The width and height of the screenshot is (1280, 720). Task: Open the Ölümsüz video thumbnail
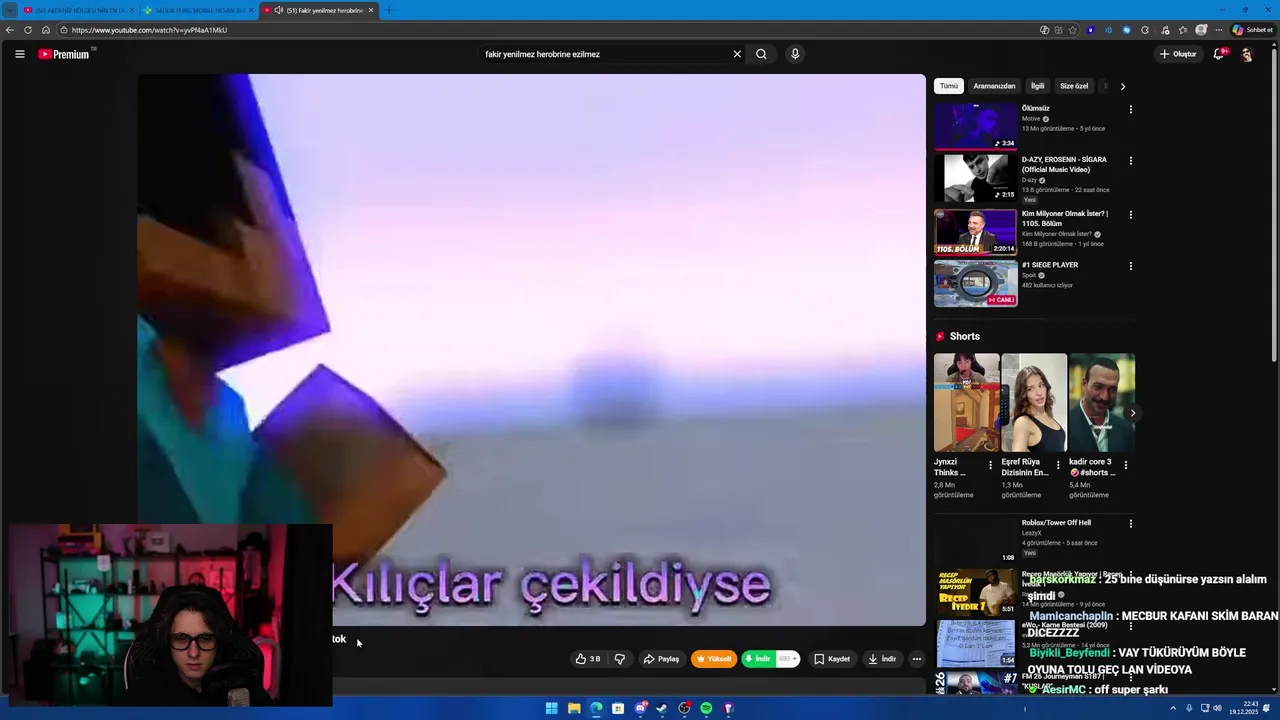click(x=975, y=126)
